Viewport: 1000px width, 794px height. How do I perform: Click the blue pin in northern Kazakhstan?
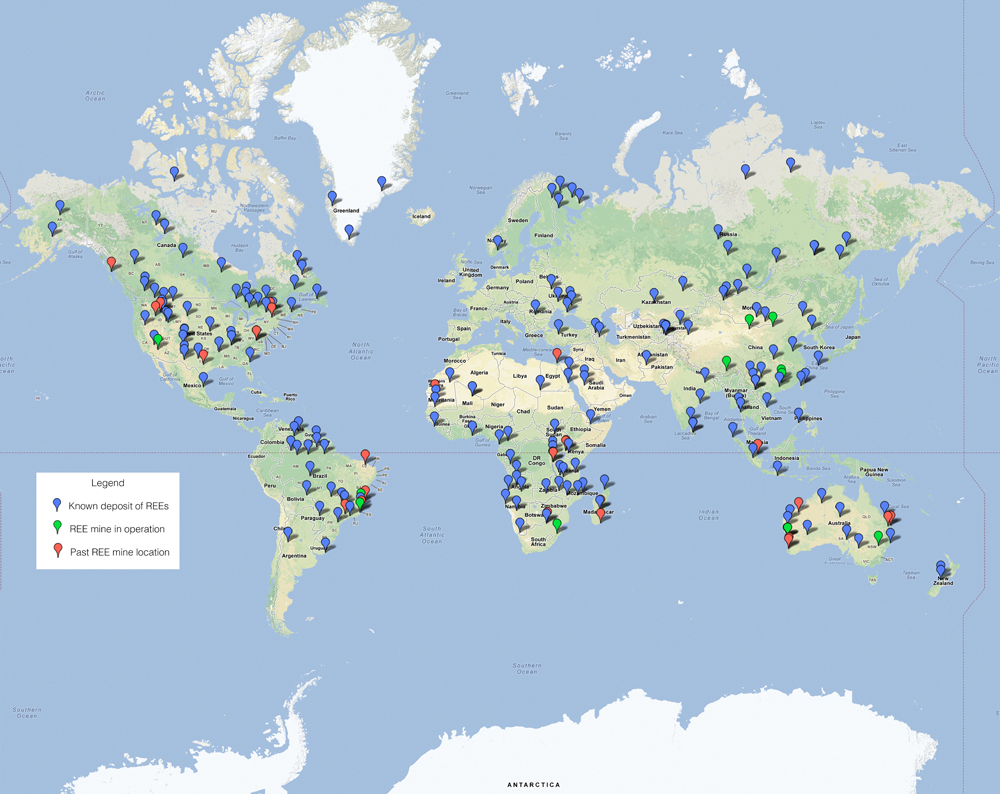(682, 281)
